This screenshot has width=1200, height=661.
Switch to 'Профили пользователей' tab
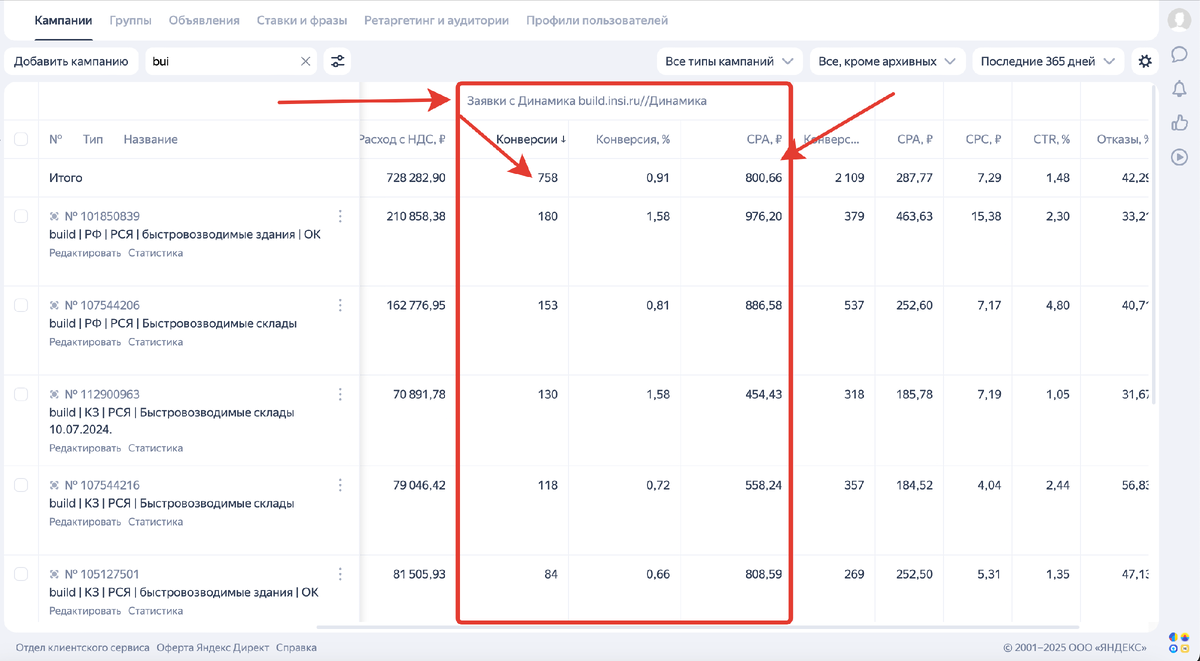tap(597, 20)
